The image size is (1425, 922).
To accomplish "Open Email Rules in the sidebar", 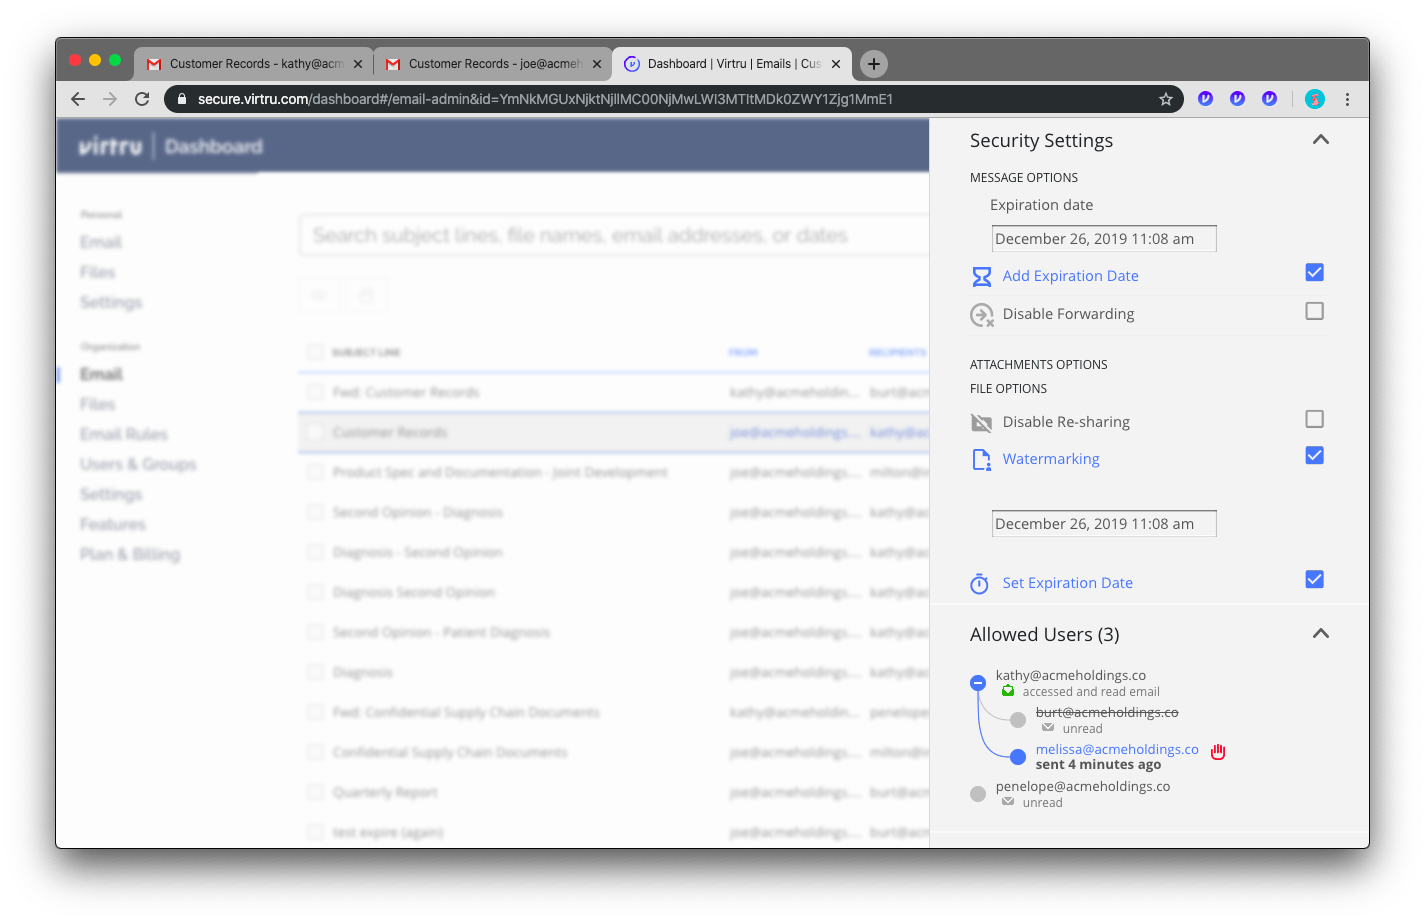I will [124, 434].
